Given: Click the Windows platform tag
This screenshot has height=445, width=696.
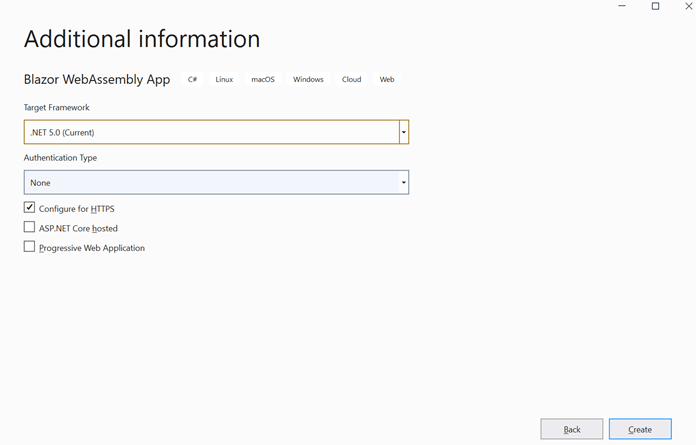Looking at the screenshot, I should [308, 79].
